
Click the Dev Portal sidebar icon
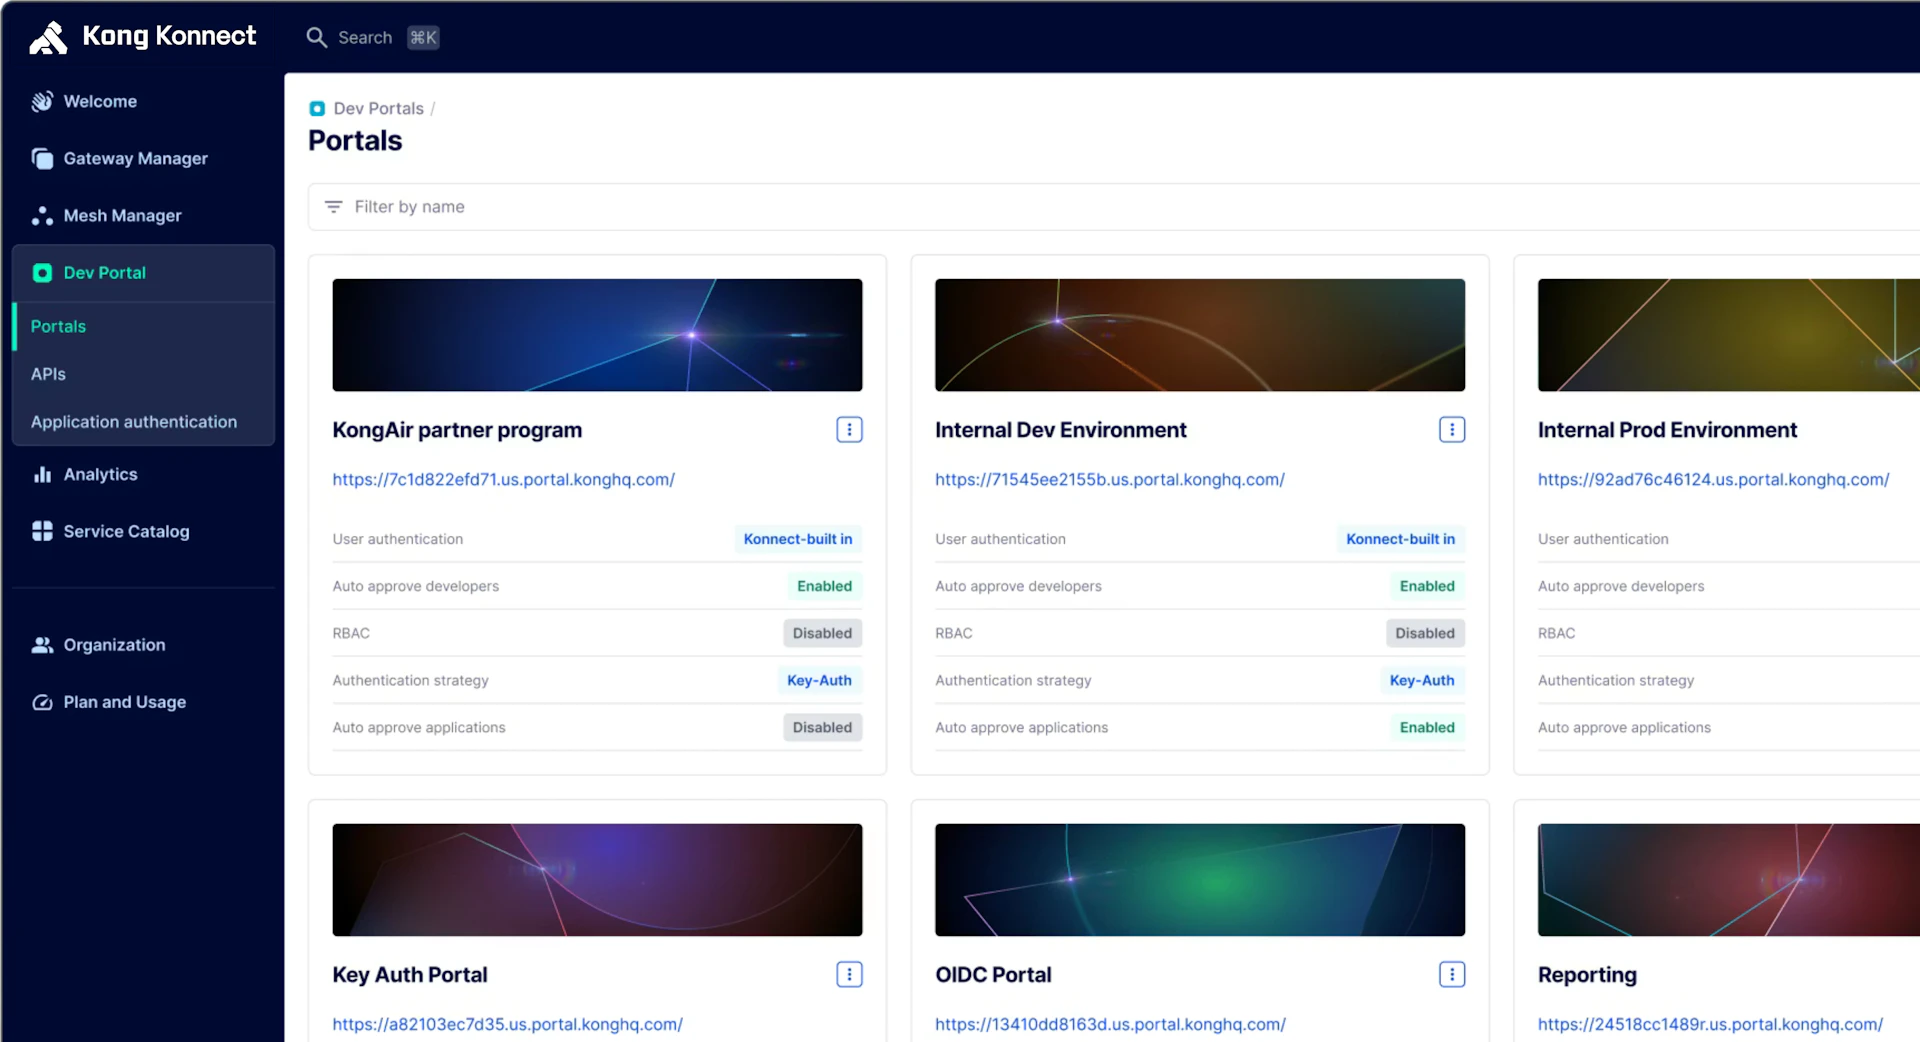(42, 272)
